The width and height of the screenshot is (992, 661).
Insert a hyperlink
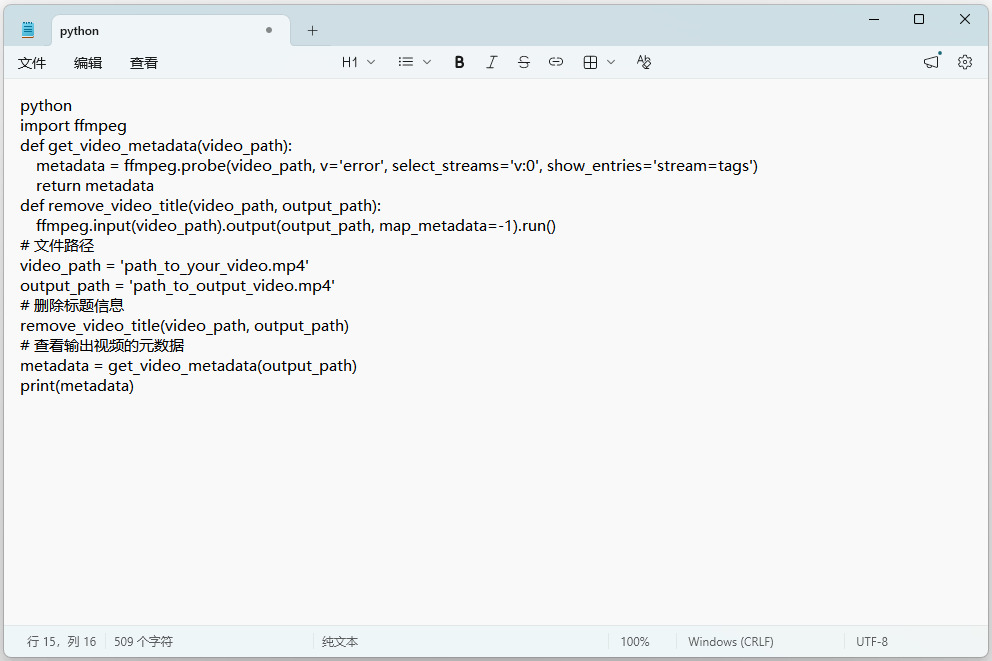(x=555, y=62)
